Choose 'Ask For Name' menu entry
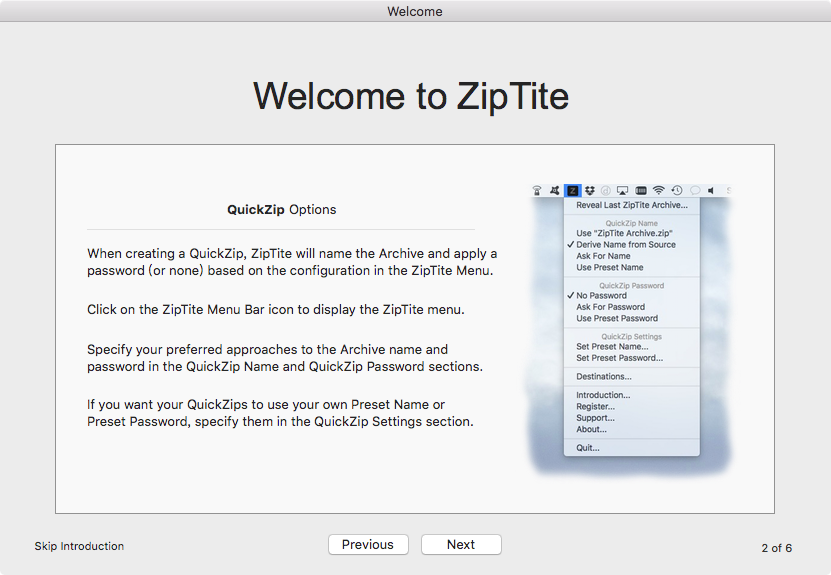Image resolution: width=831 pixels, height=575 pixels. [632, 256]
